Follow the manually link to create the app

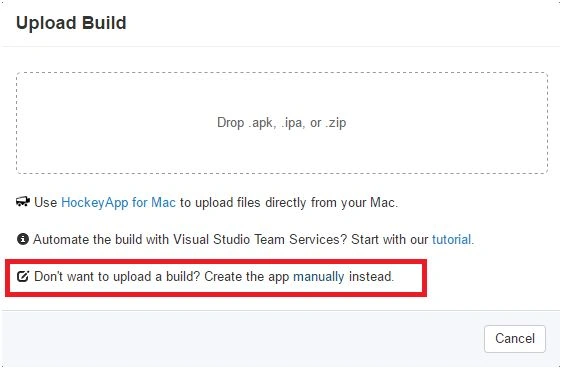319,277
